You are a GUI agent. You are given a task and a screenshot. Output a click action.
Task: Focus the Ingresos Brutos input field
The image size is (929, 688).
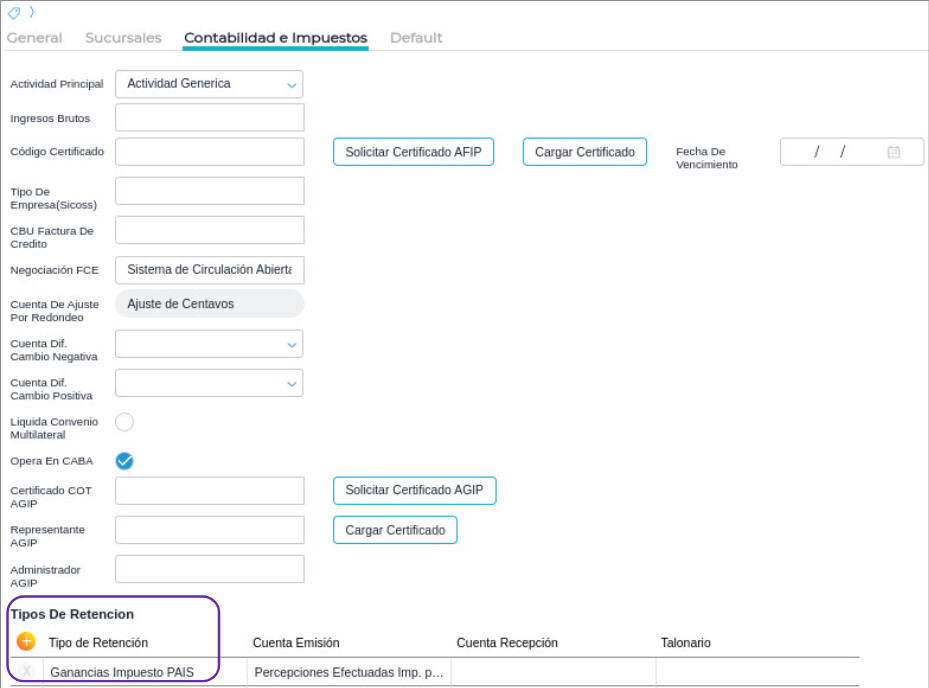pyautogui.click(x=210, y=118)
